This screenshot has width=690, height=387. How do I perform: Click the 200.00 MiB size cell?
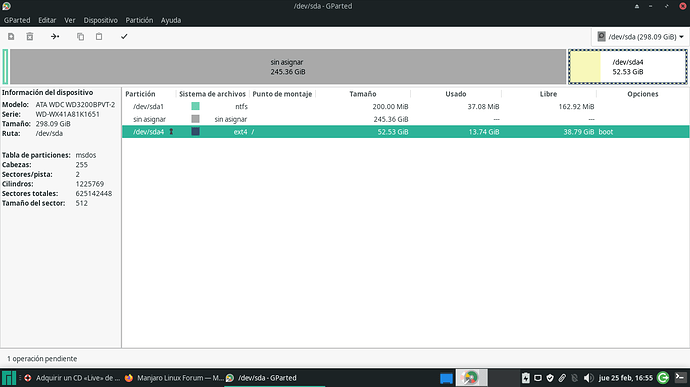[390, 107]
